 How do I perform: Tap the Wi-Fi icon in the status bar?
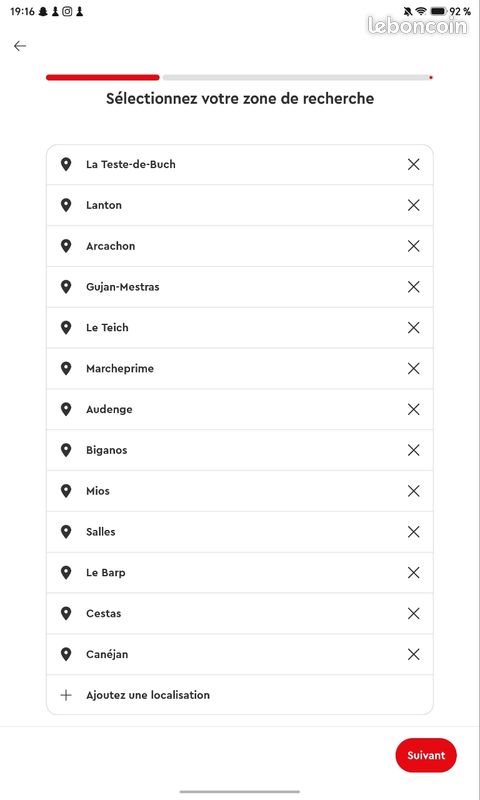tap(421, 11)
